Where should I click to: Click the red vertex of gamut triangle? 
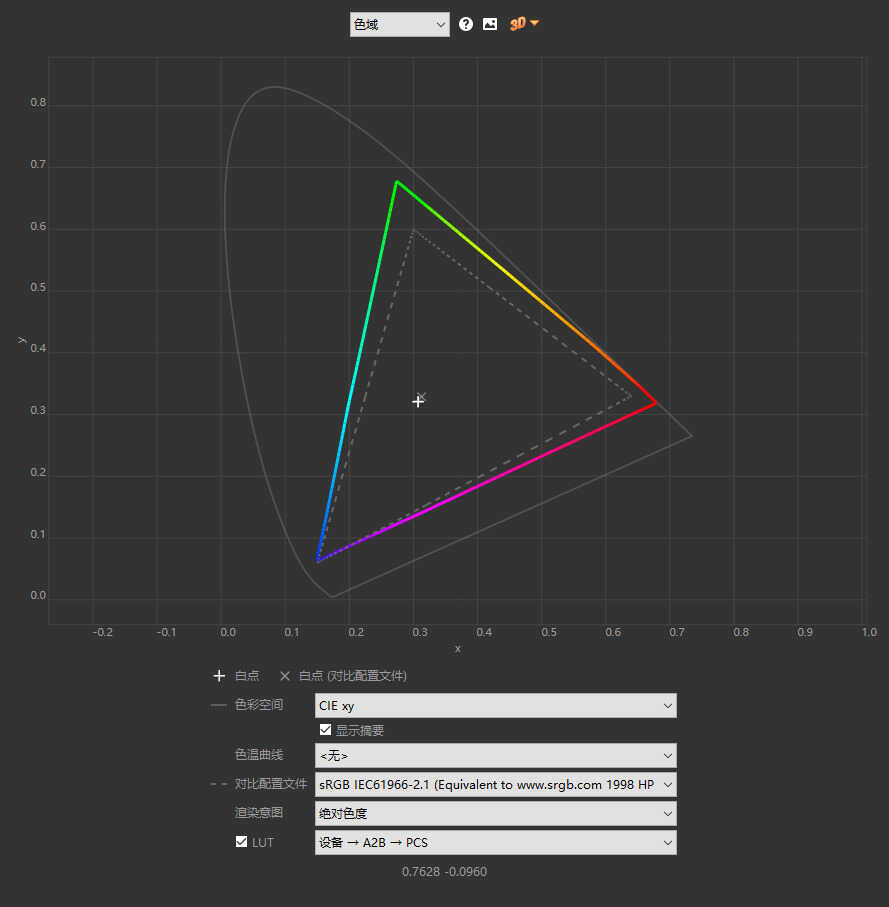pos(655,403)
